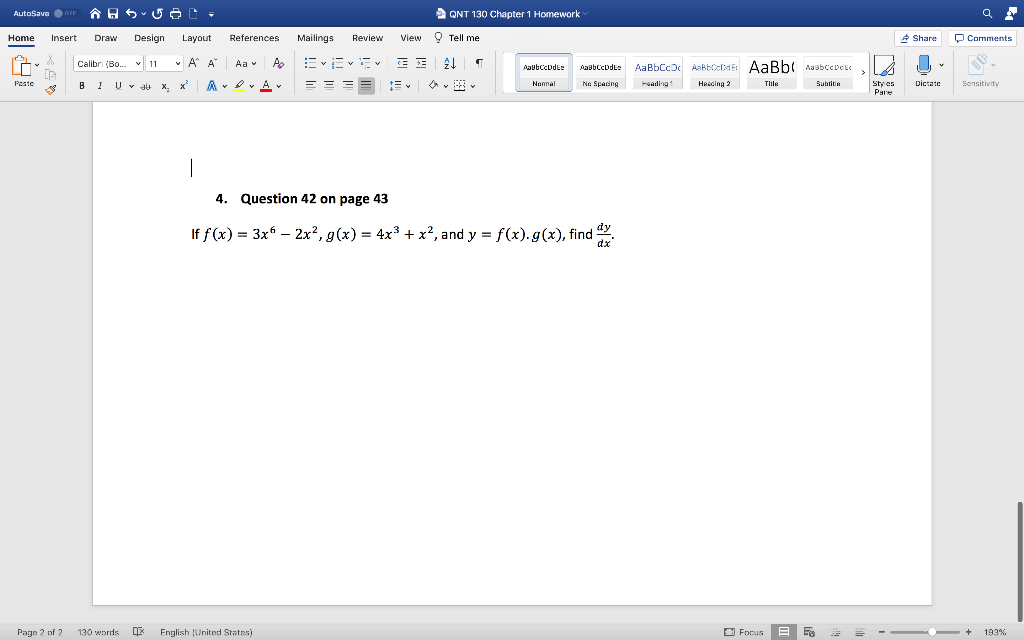Viewport: 1024px width, 640px height.
Task: Click the Comments button
Action: click(x=981, y=37)
